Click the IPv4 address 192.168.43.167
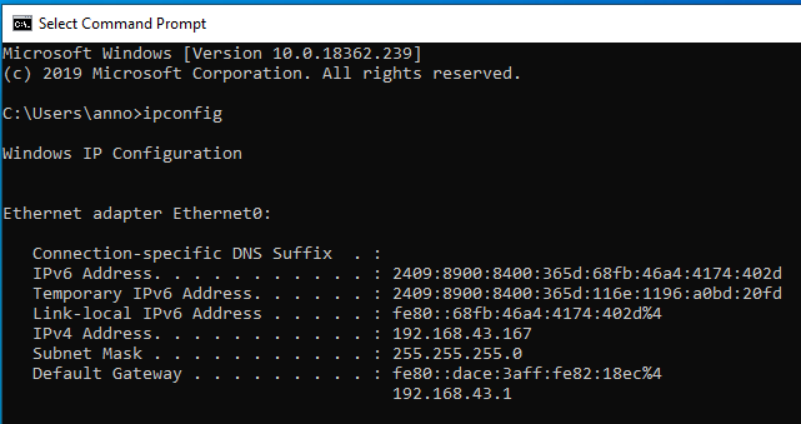This screenshot has height=424, width=802. pyautogui.click(x=463, y=334)
